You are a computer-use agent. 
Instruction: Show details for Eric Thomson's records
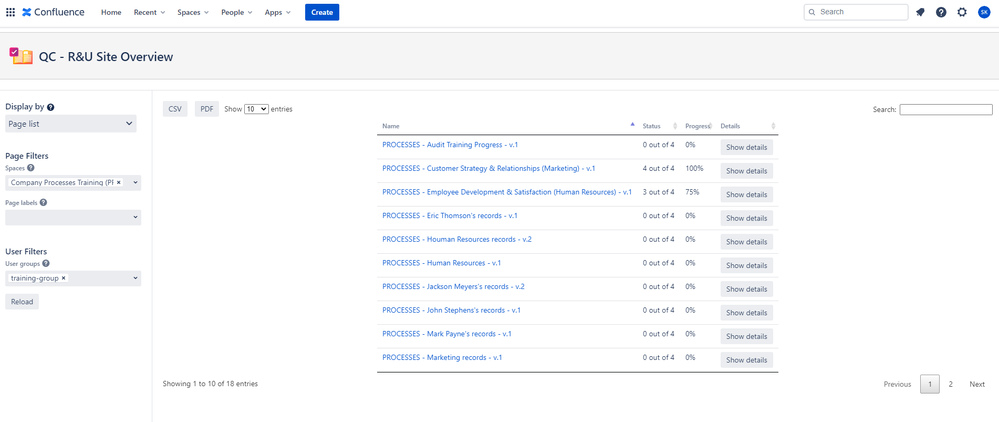point(747,218)
